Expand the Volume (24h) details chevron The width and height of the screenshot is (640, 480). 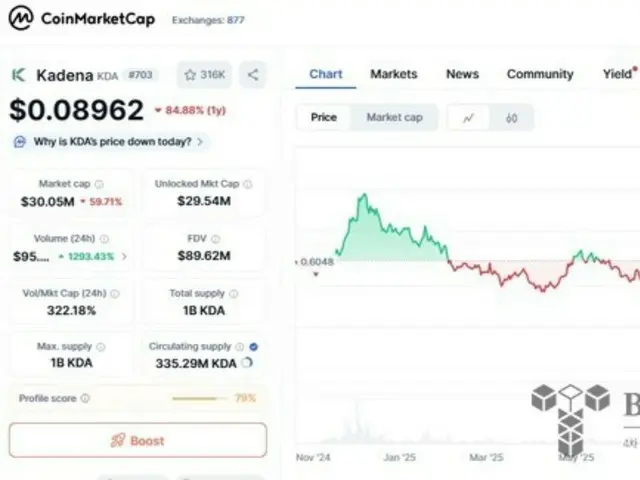[124, 257]
